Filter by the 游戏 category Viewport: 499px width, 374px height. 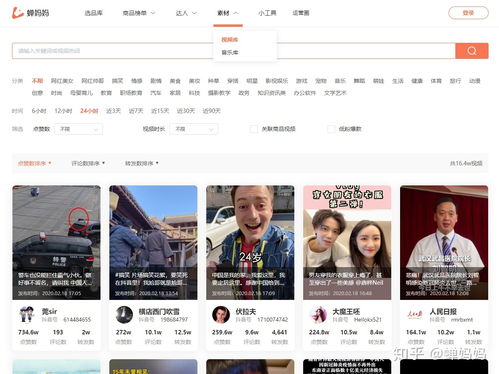(x=302, y=81)
